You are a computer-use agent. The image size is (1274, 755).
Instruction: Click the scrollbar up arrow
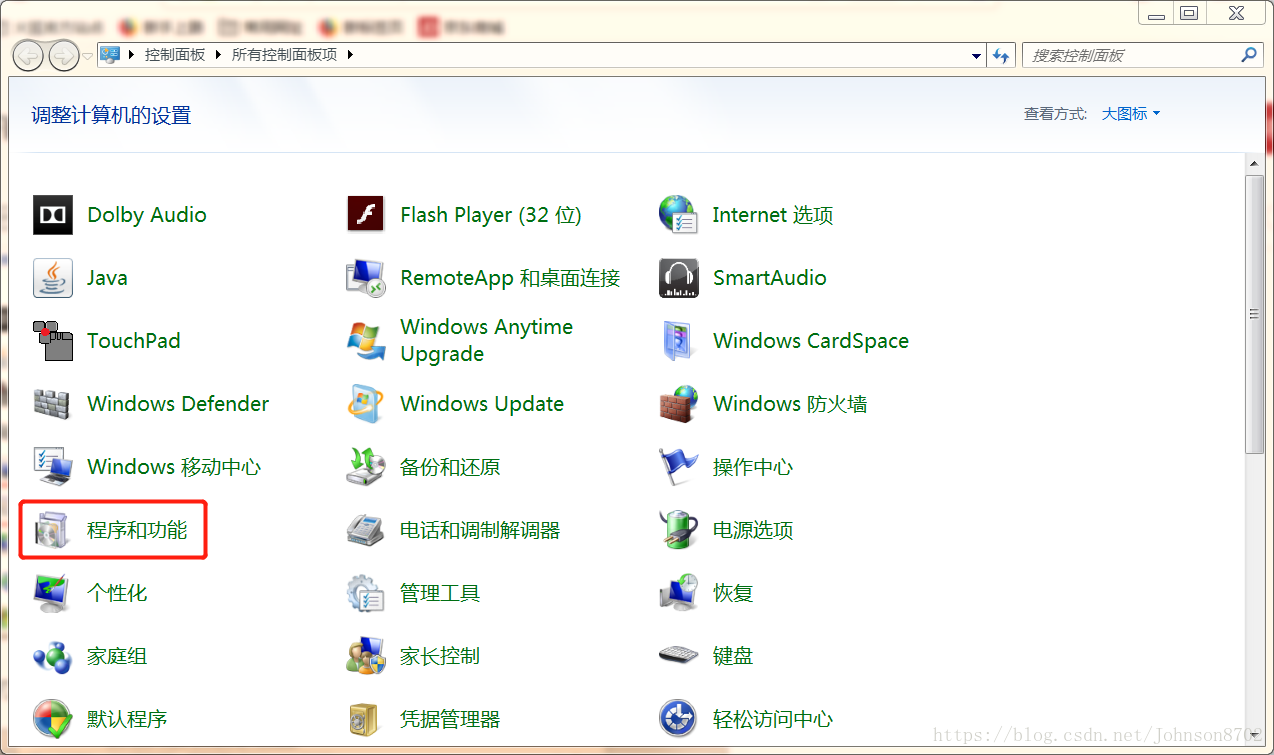(1254, 162)
